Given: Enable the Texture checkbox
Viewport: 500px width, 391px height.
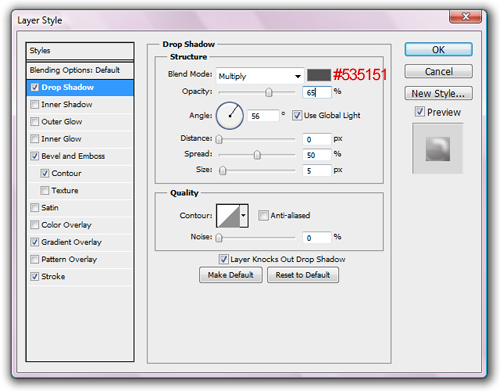Looking at the screenshot, I should point(45,190).
